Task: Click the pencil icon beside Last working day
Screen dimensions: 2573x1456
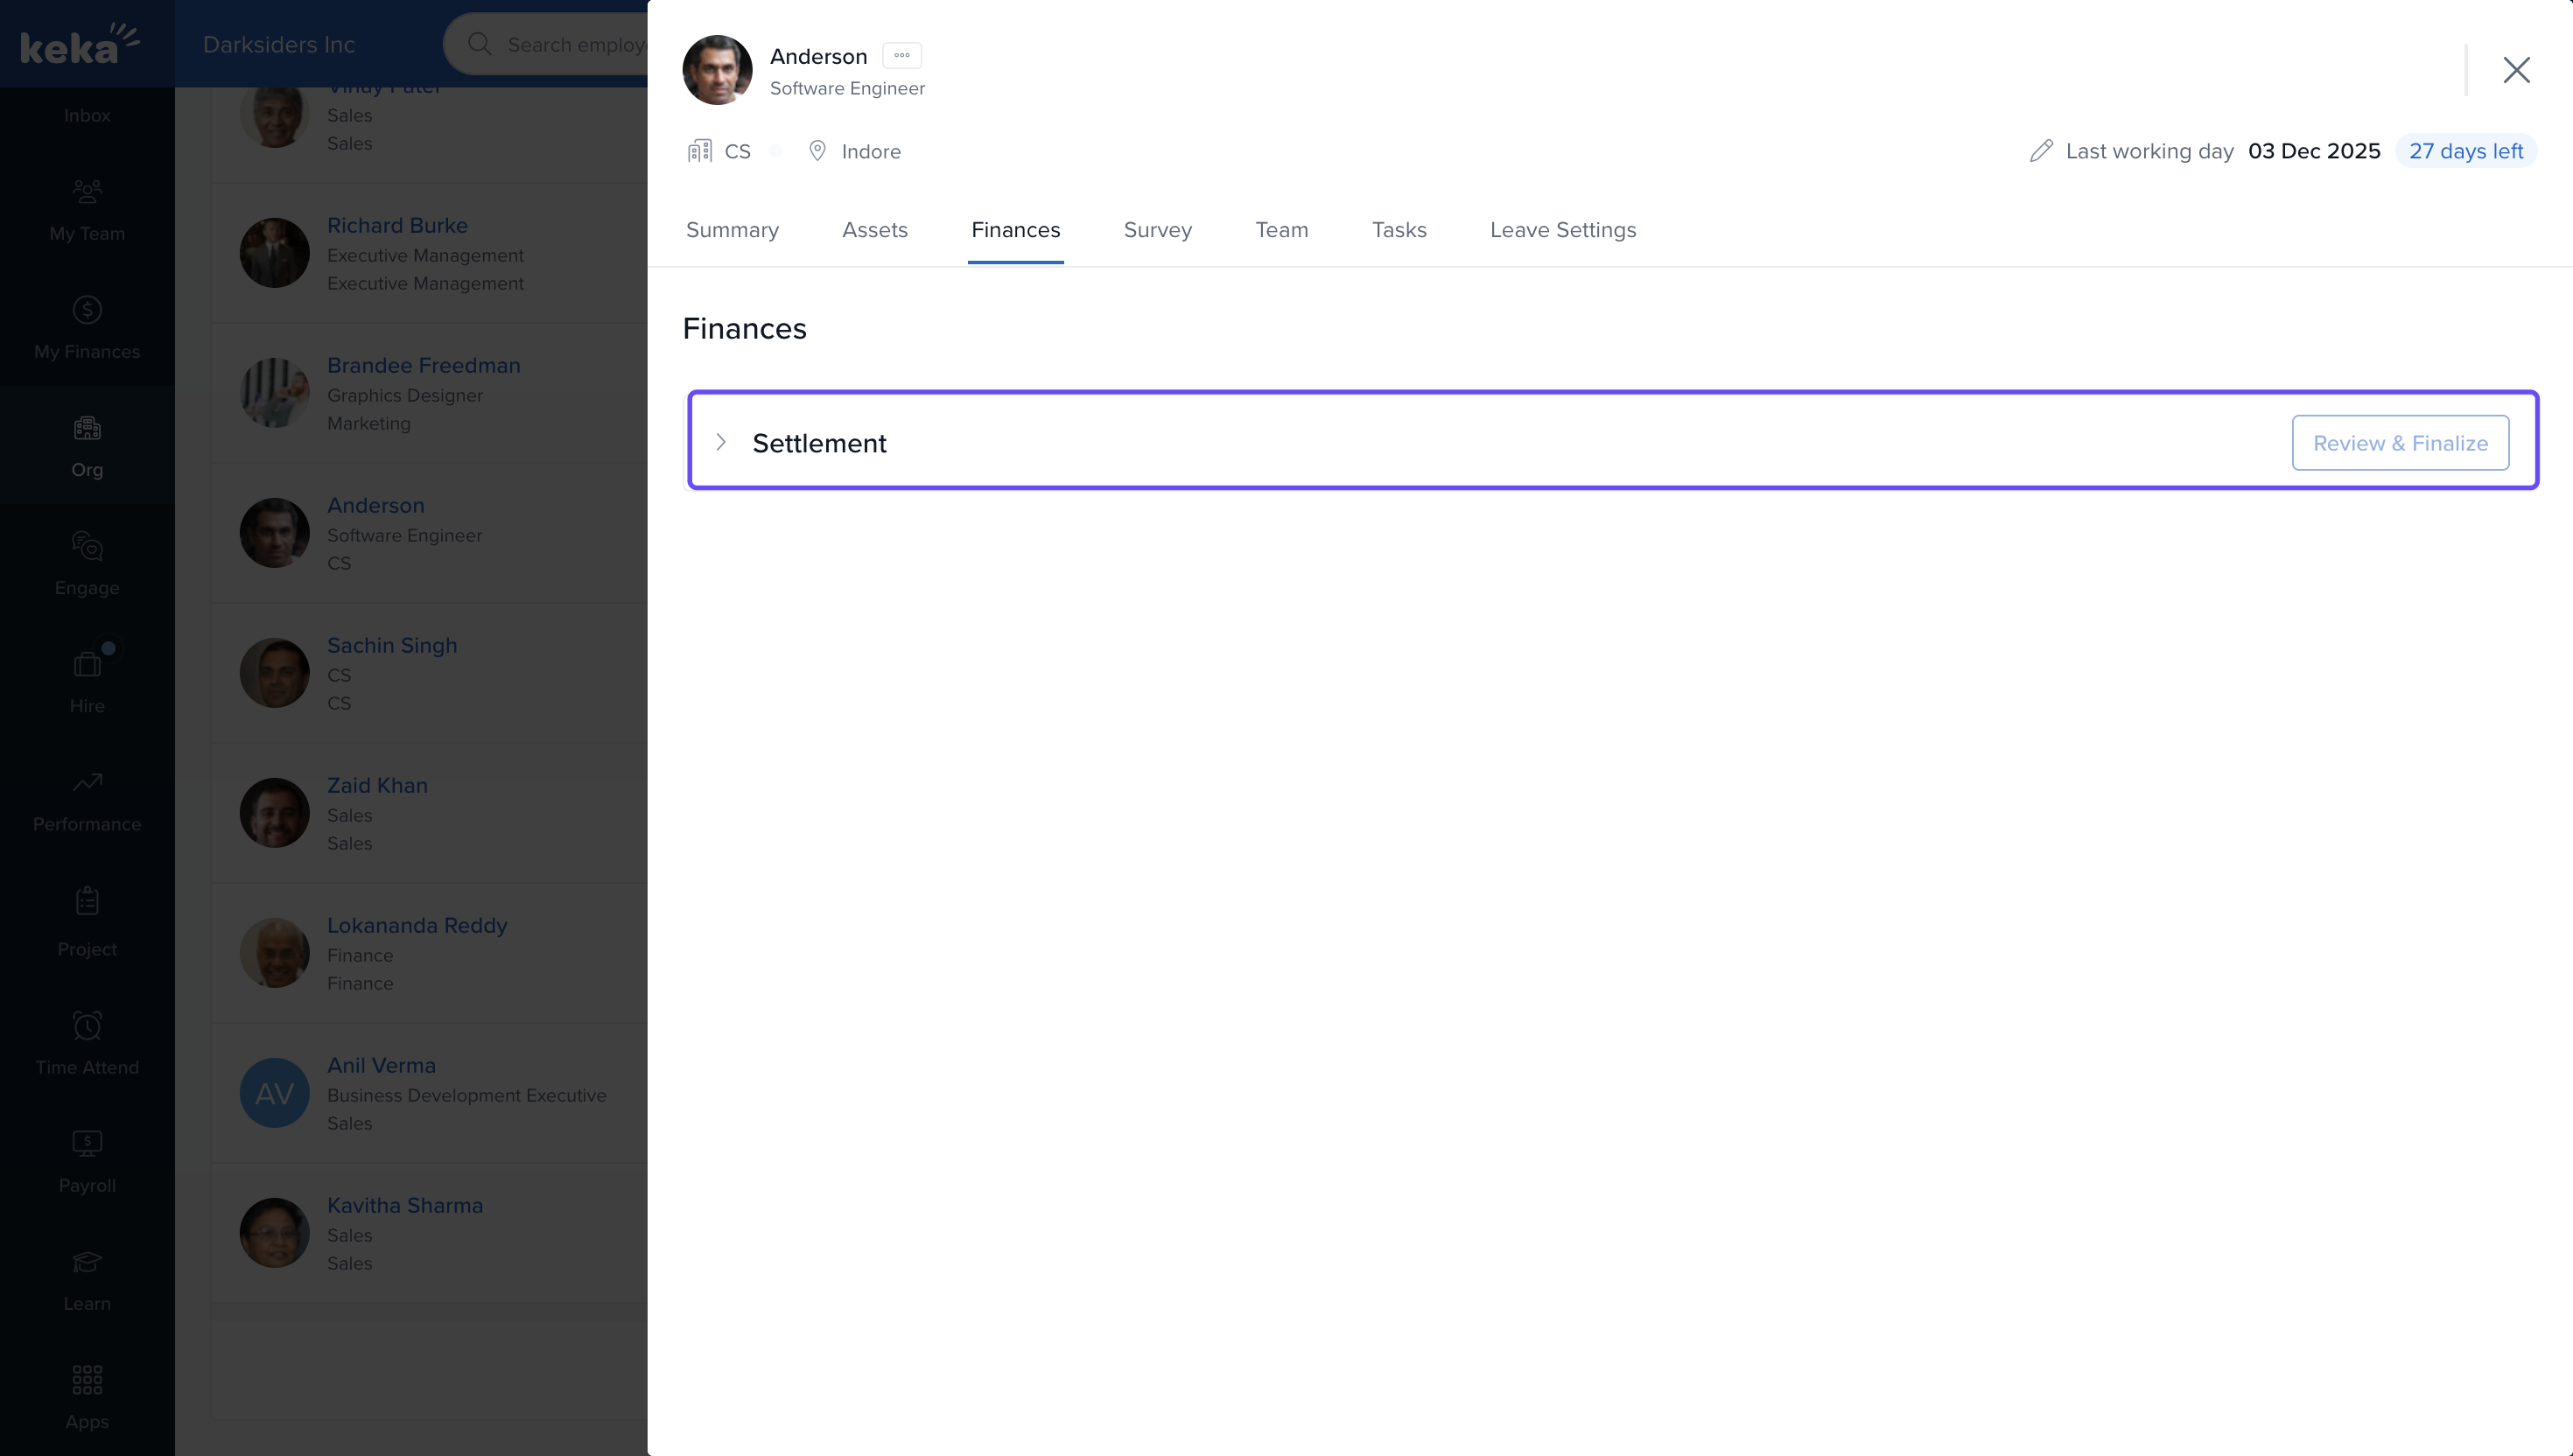Action: coord(2041,151)
